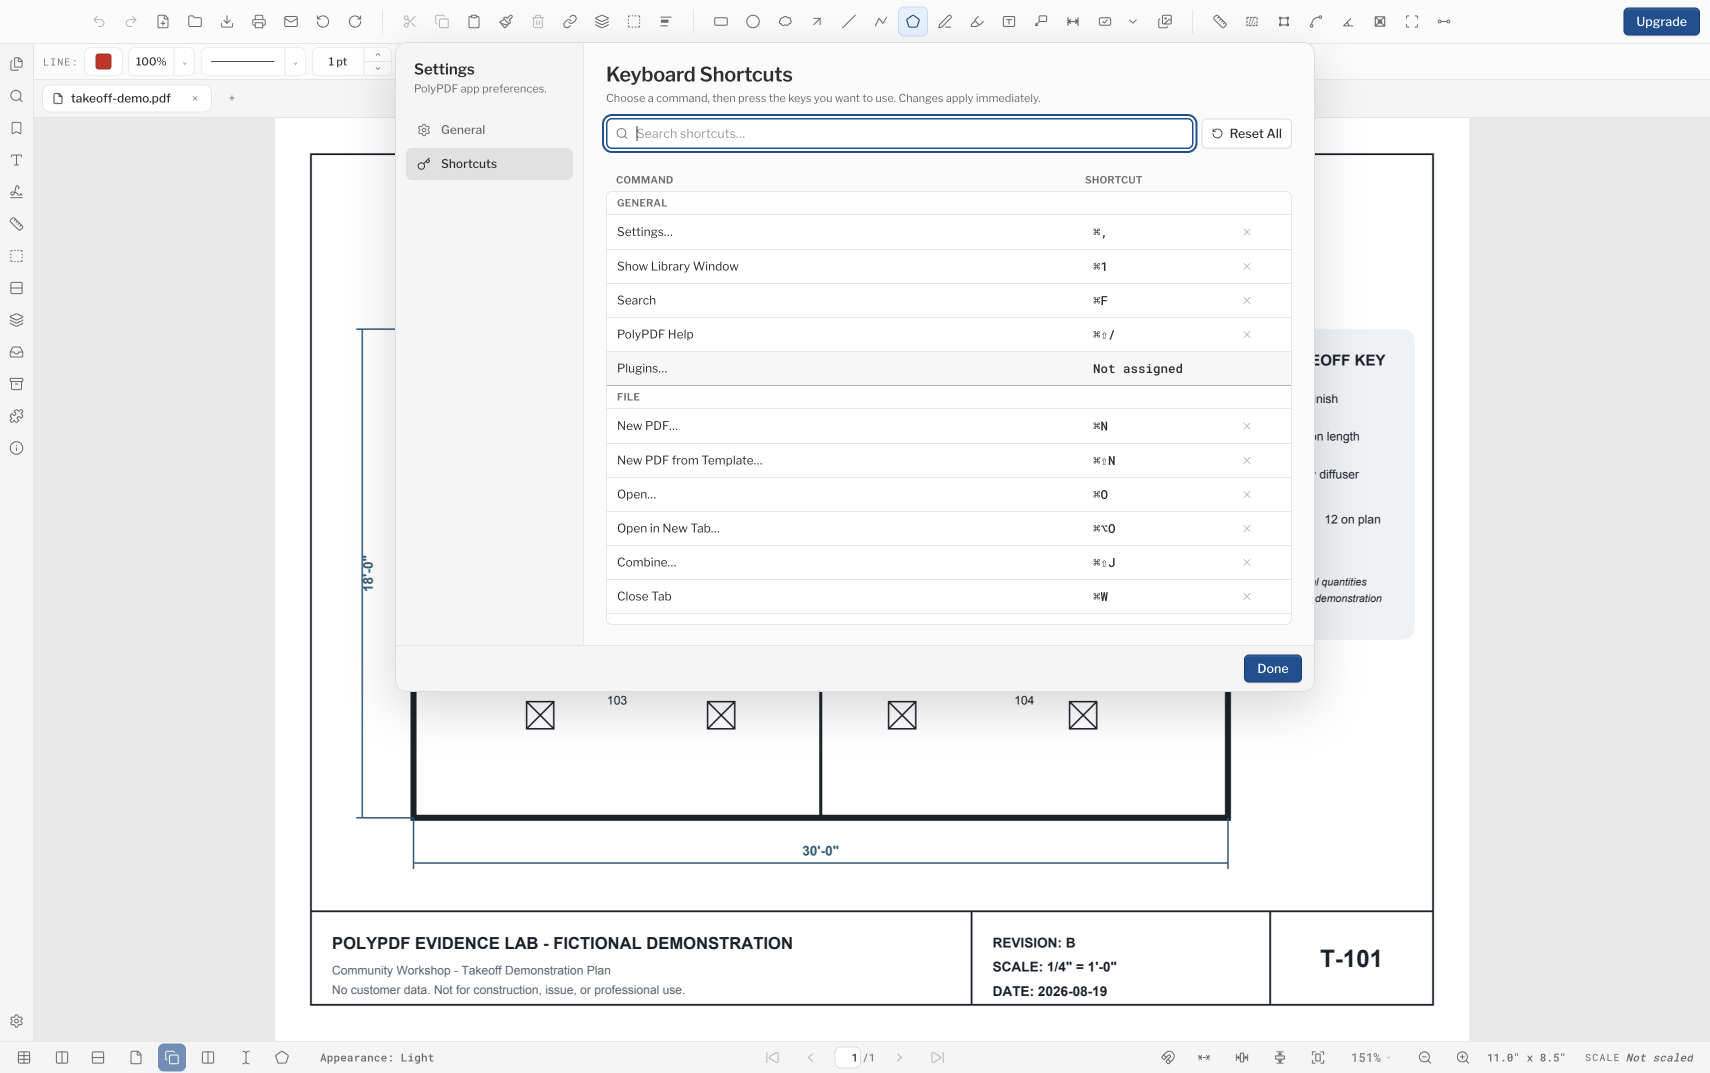Select the circle shape tool

coord(753,21)
